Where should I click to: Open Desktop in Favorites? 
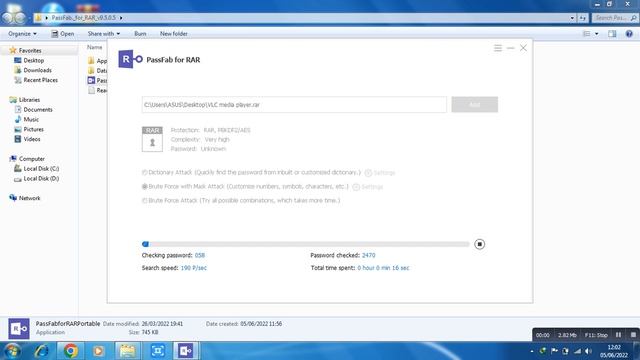pos(33,60)
